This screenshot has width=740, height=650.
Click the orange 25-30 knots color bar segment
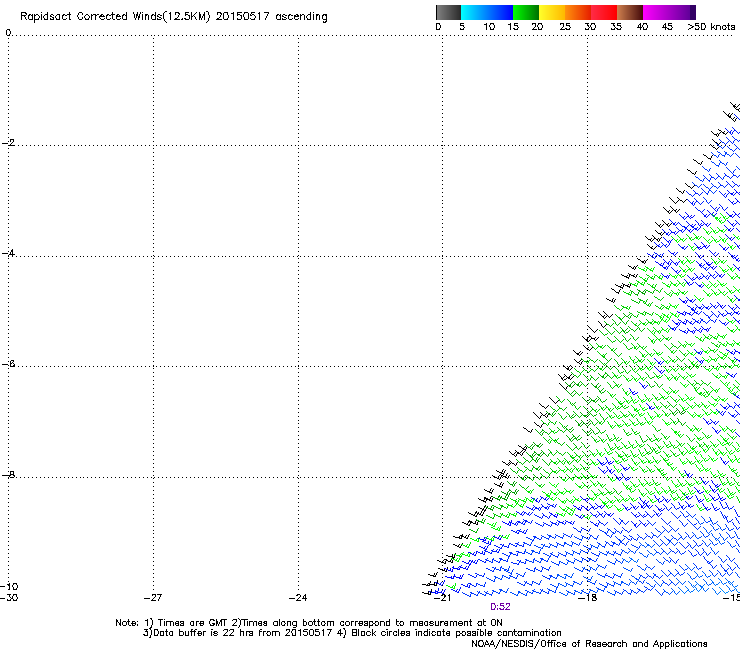tap(578, 12)
